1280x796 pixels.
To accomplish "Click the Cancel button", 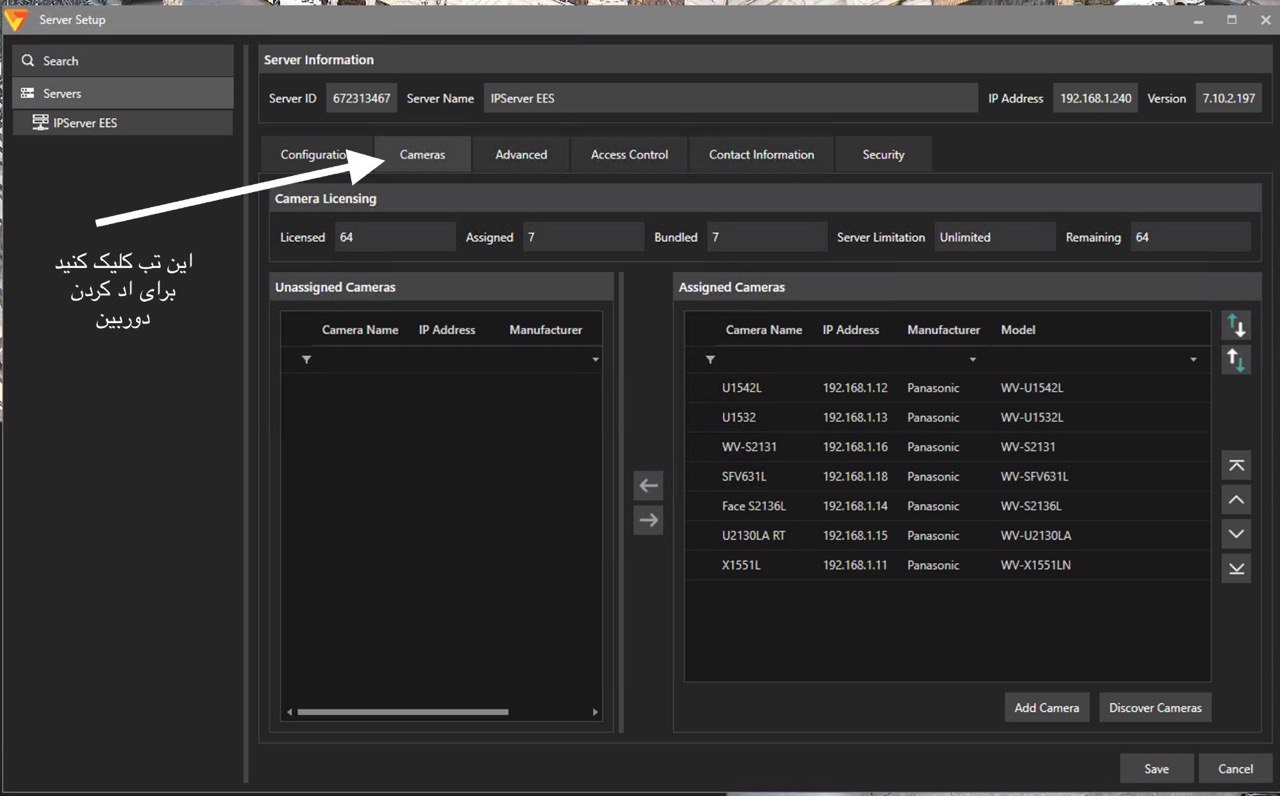I will tap(1235, 768).
